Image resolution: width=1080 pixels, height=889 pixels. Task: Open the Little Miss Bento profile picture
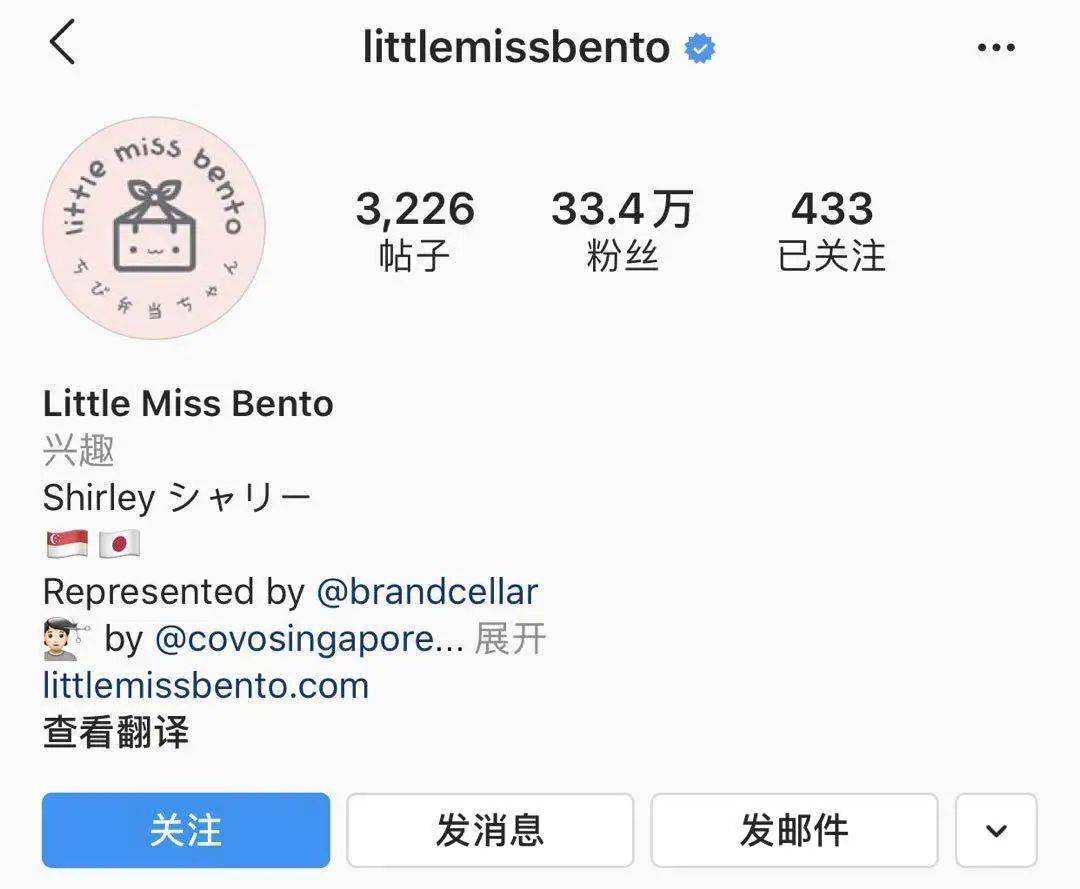coord(154,228)
